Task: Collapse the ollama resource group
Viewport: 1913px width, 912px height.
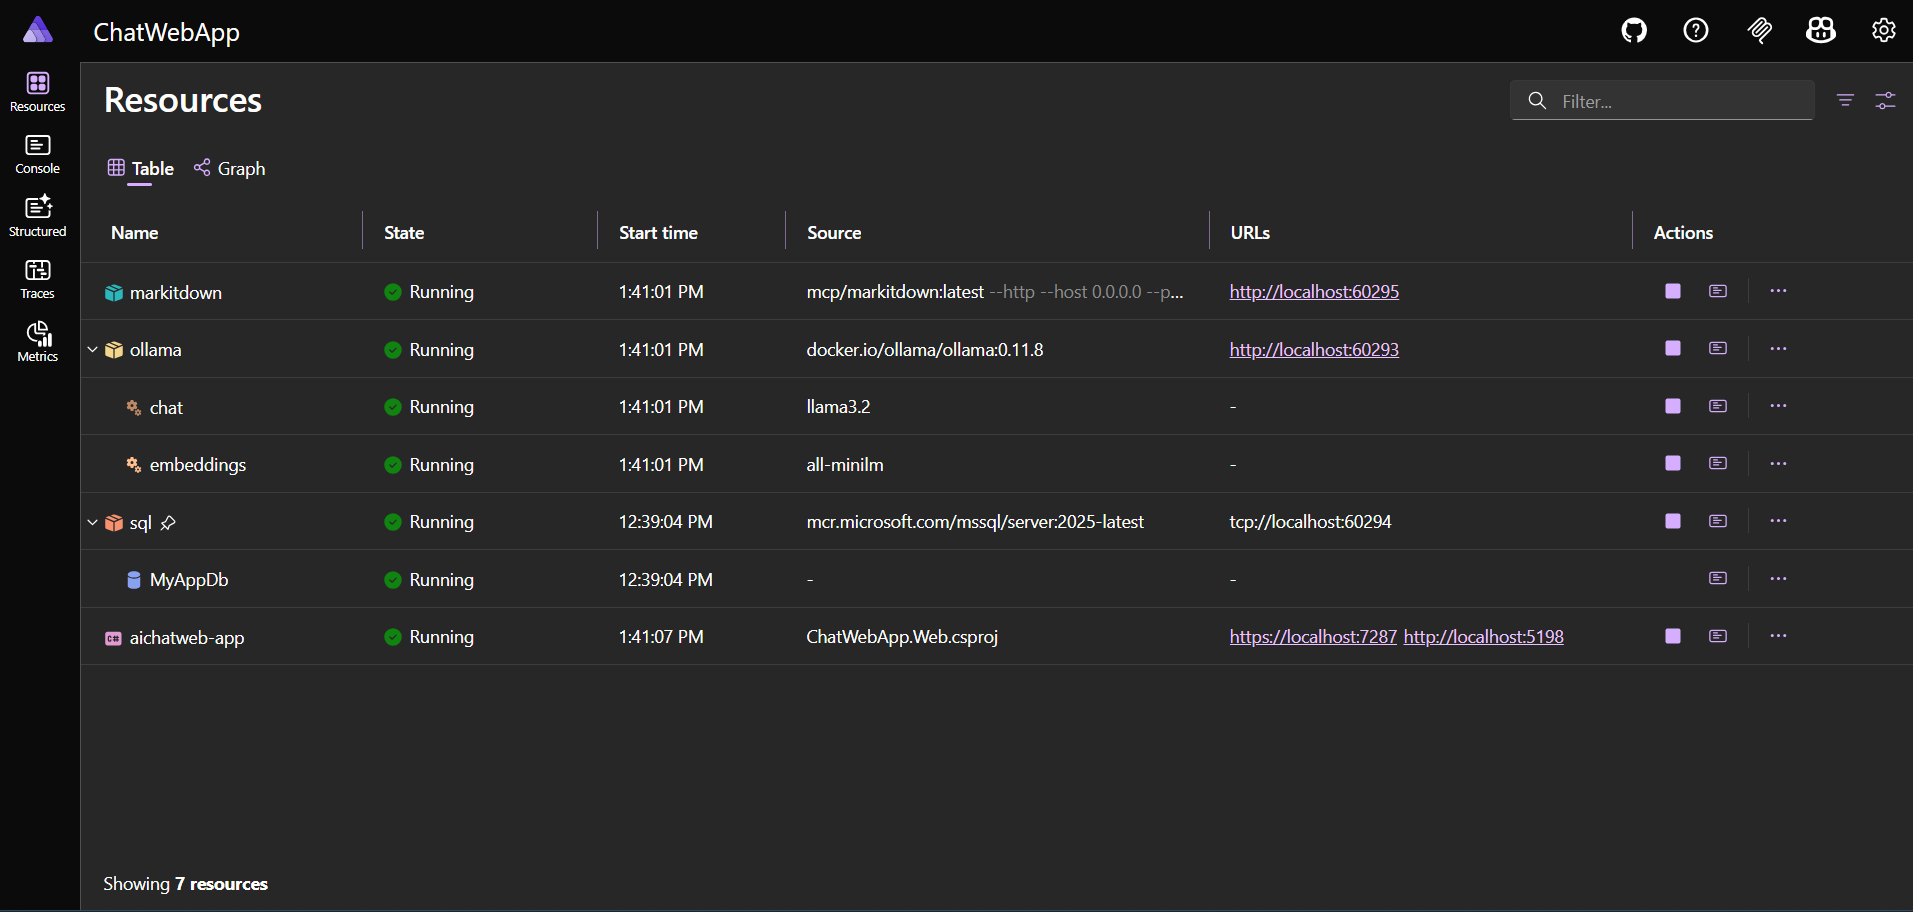Action: (92, 349)
